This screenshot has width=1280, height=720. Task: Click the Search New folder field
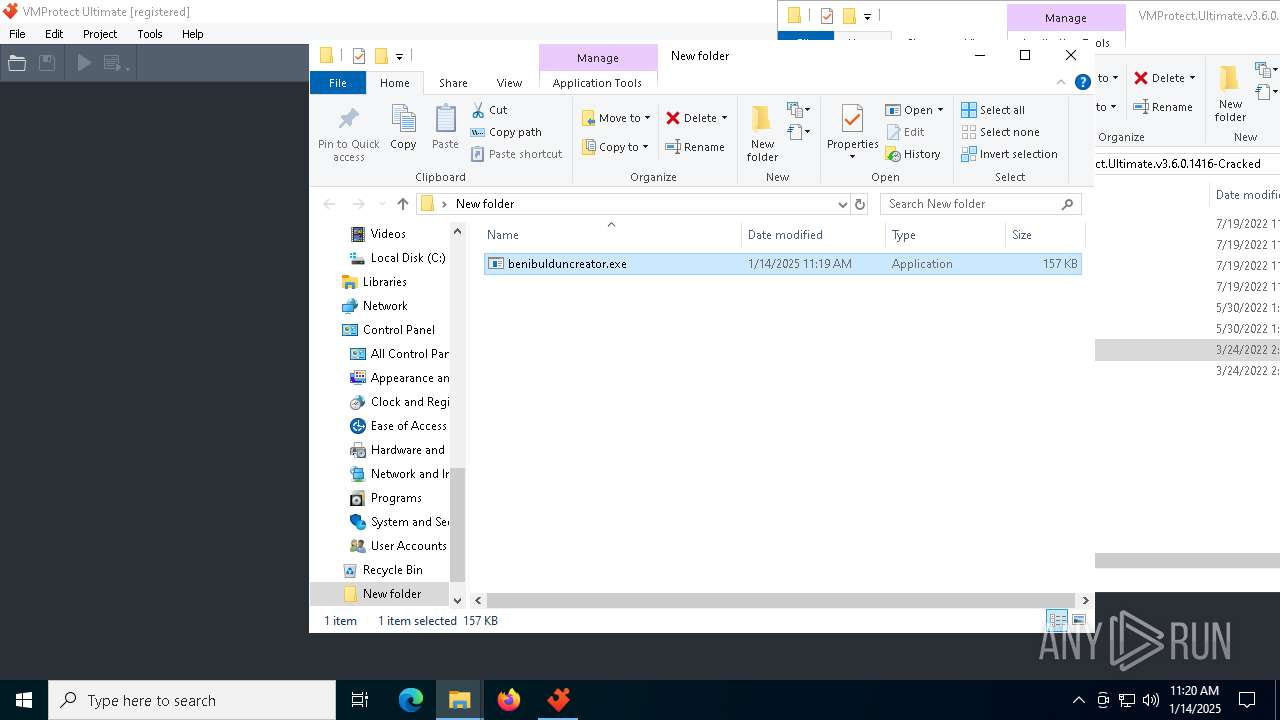(980, 204)
